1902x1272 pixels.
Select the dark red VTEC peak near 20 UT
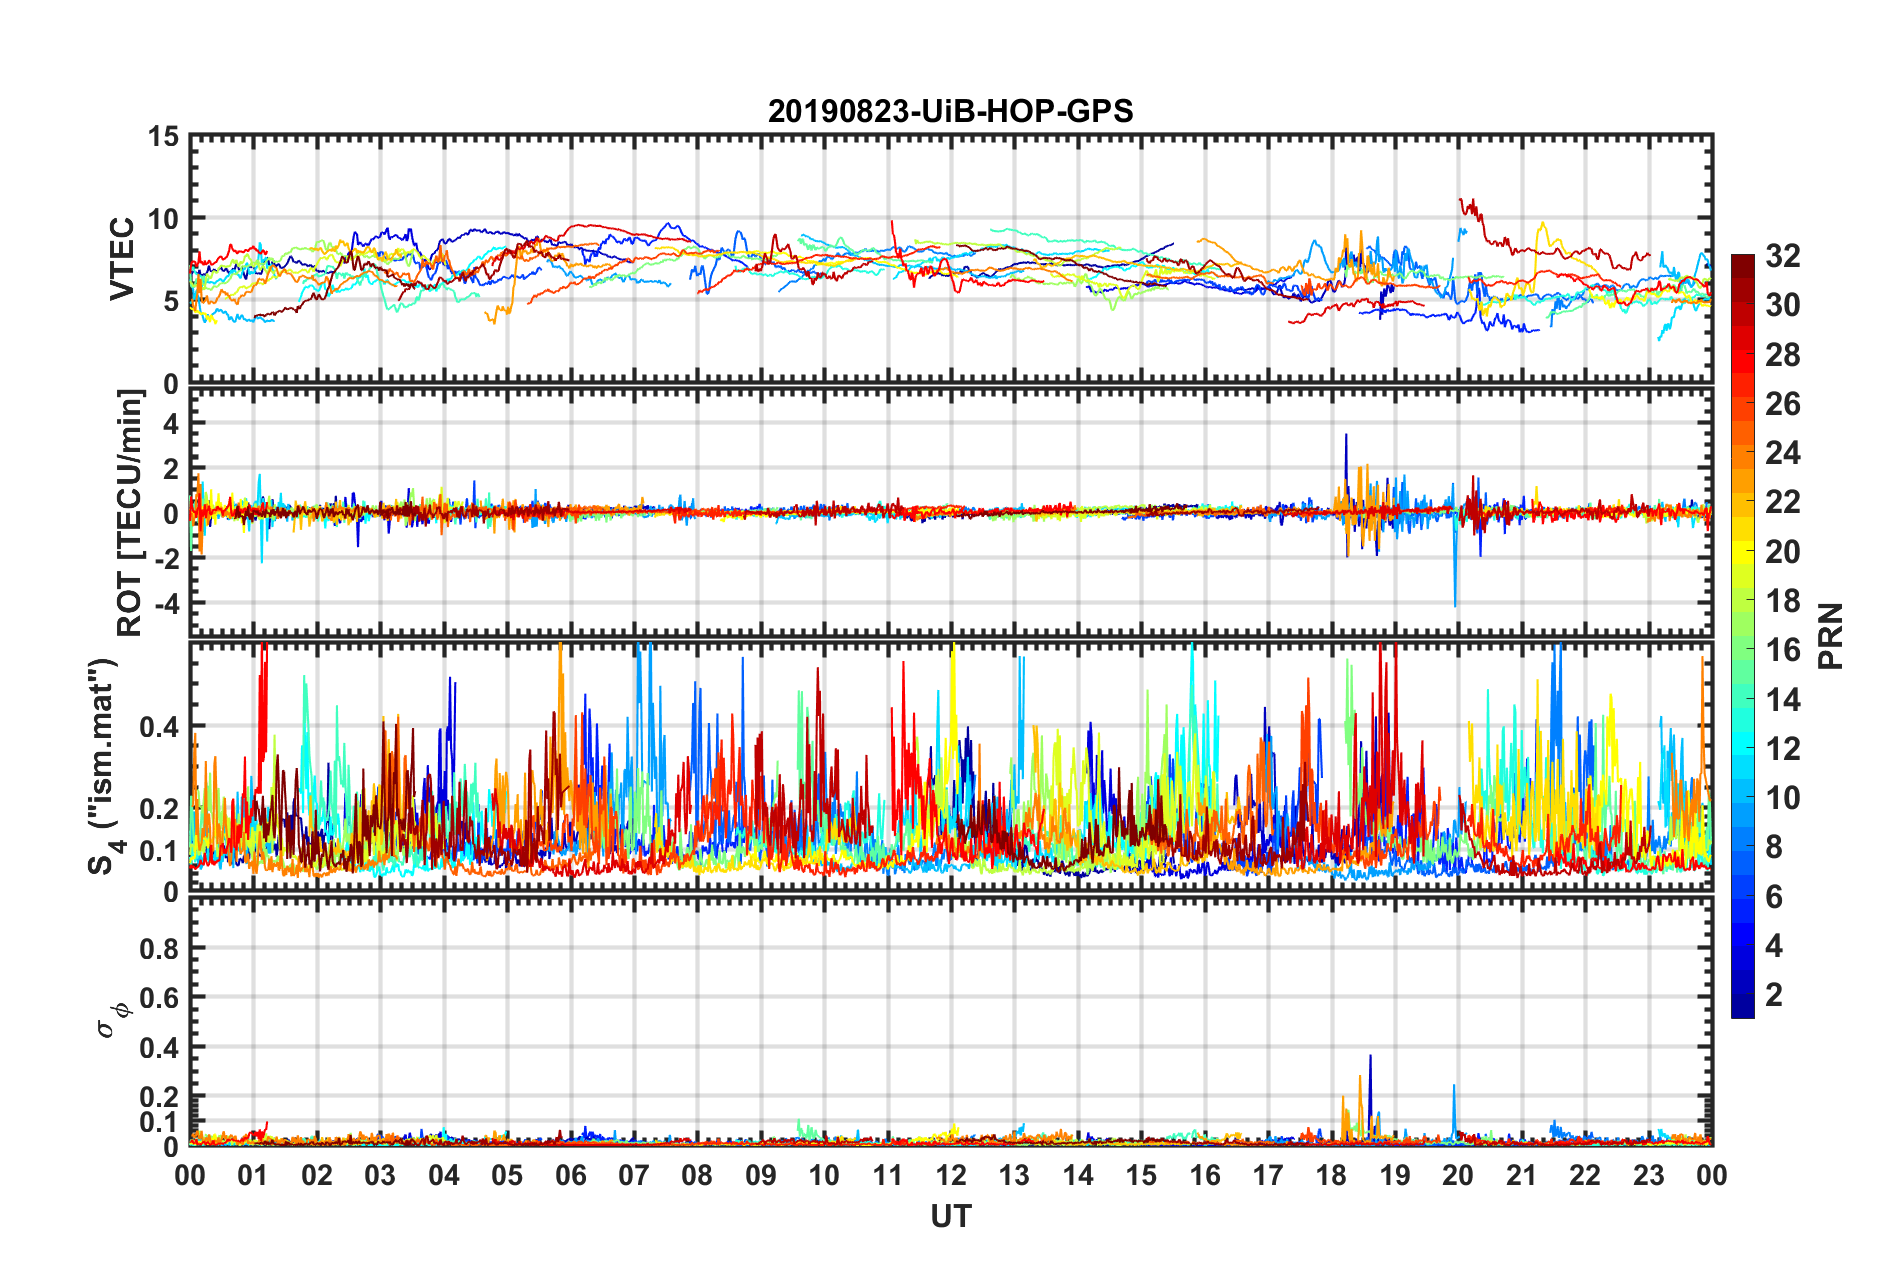pos(1462,203)
